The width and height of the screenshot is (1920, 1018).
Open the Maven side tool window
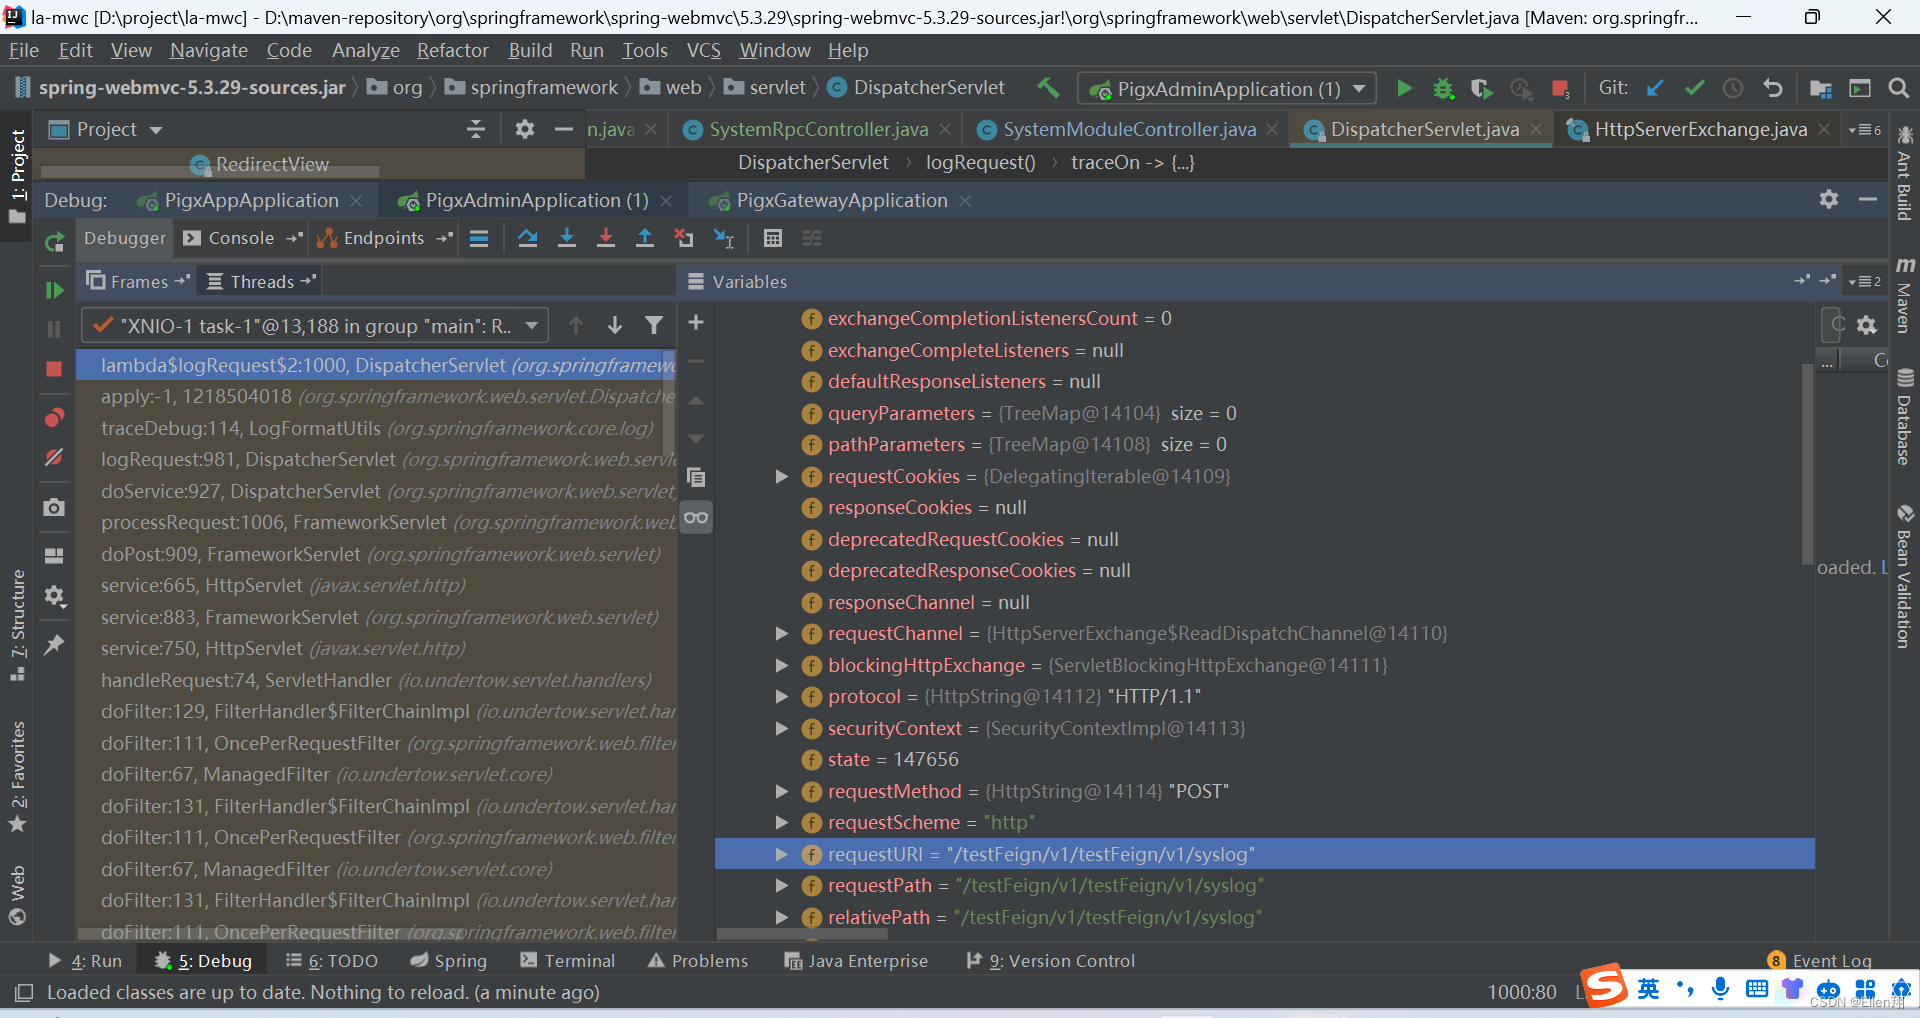click(1904, 297)
